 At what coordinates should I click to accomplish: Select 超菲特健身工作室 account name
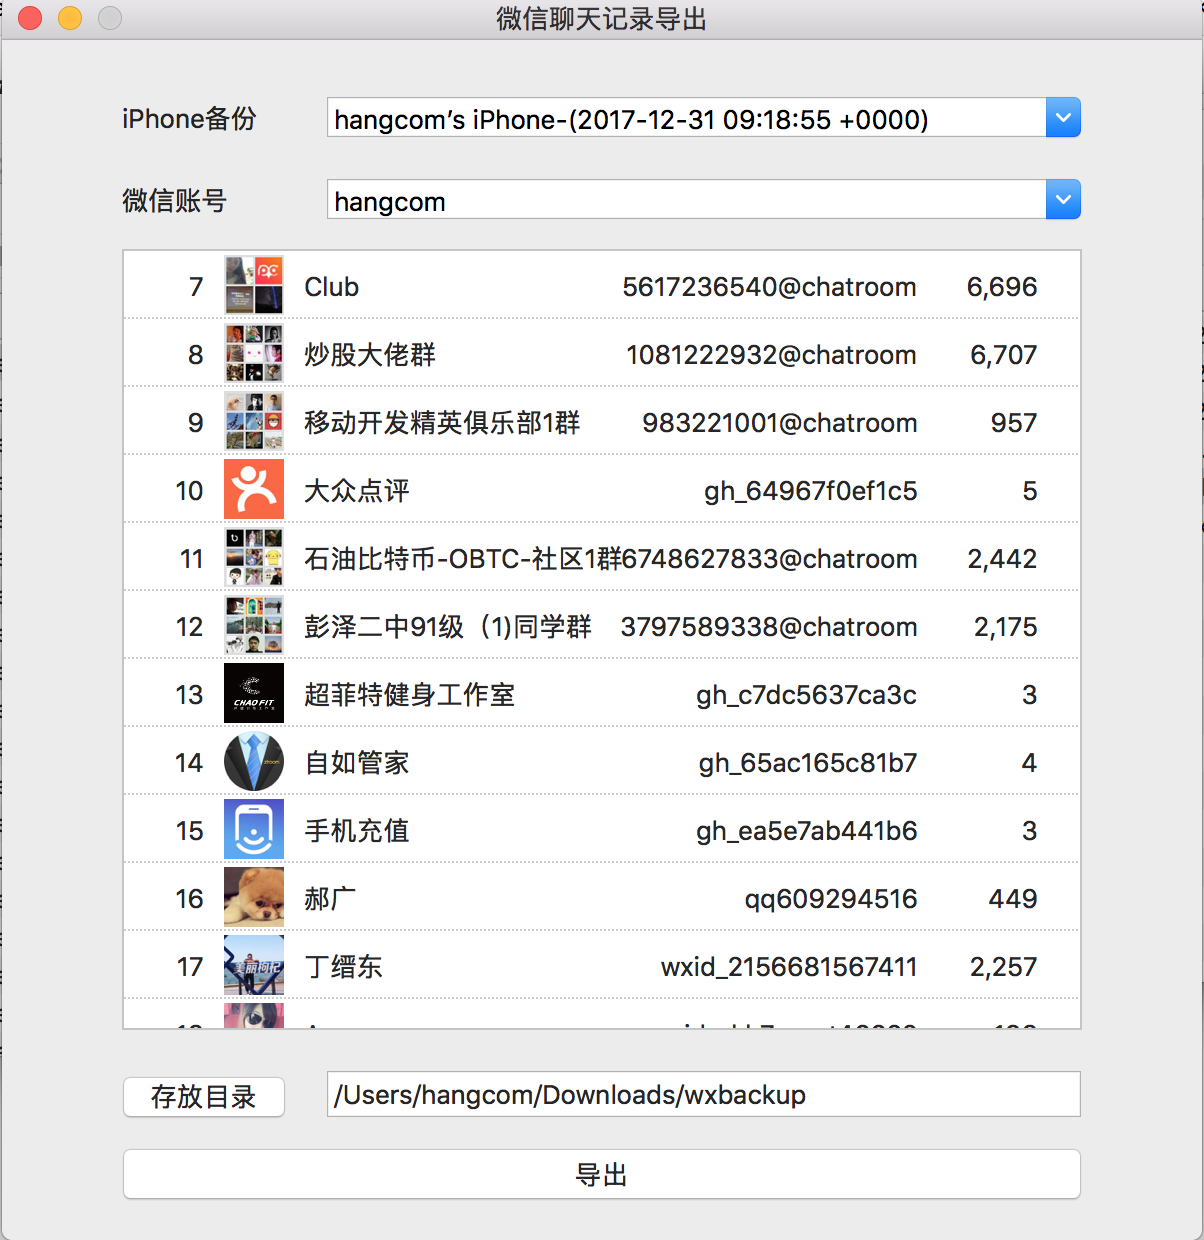tap(410, 695)
